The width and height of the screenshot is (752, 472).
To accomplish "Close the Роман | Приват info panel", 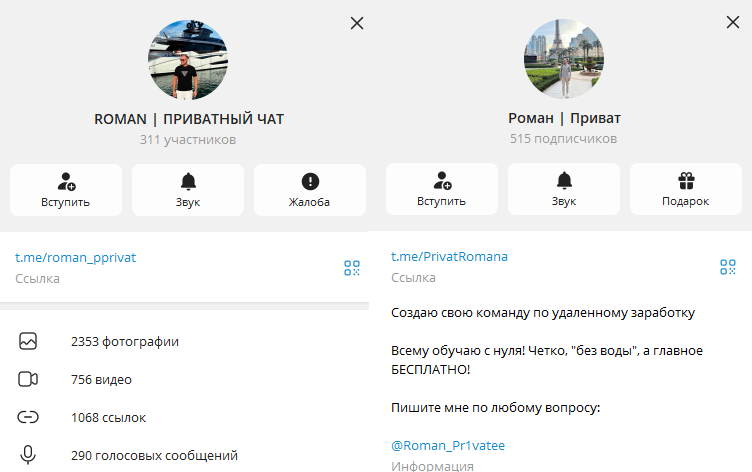I will pos(733,22).
